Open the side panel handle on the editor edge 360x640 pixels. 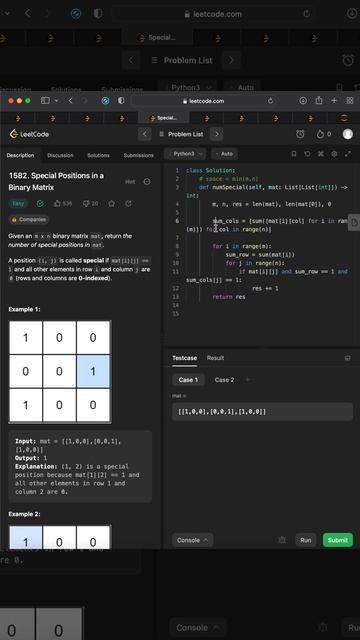coord(353,222)
